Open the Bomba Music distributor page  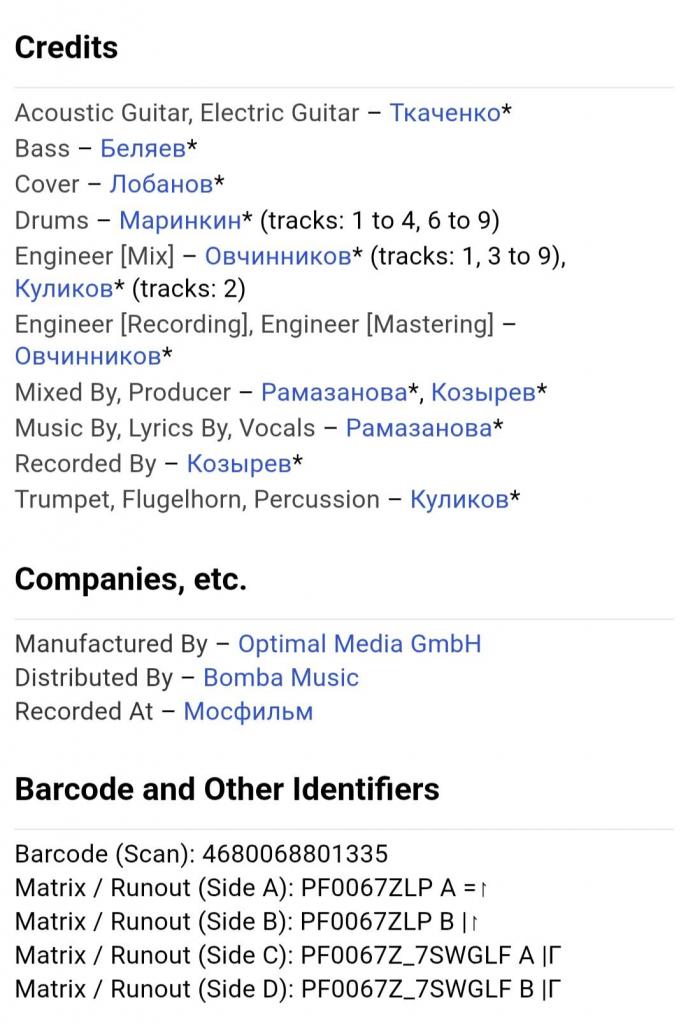pyautogui.click(x=281, y=678)
